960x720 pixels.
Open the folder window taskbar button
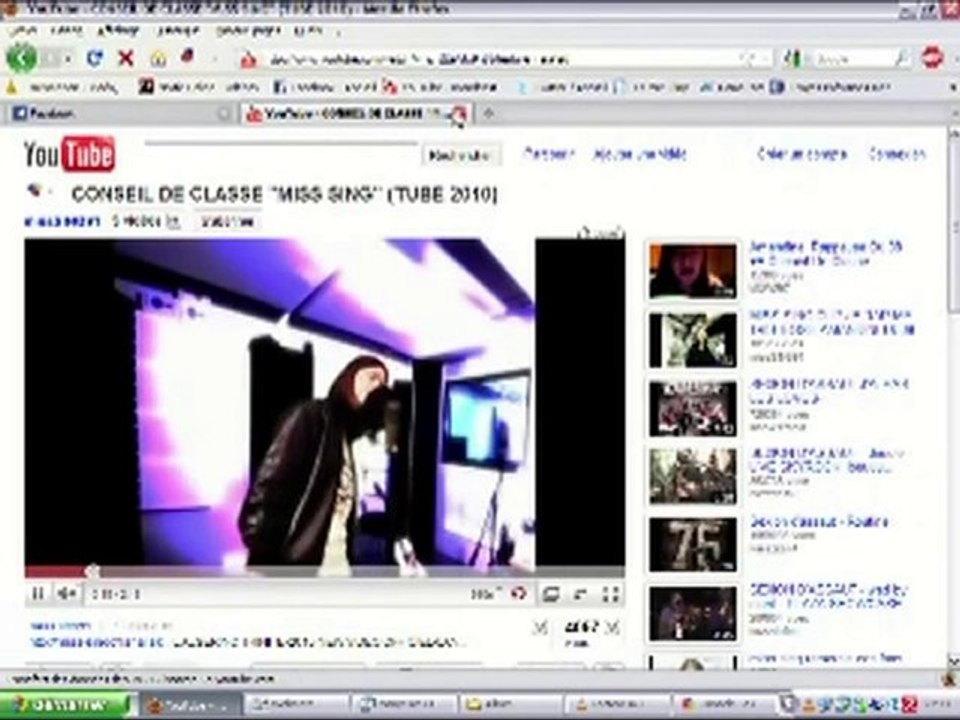512,705
